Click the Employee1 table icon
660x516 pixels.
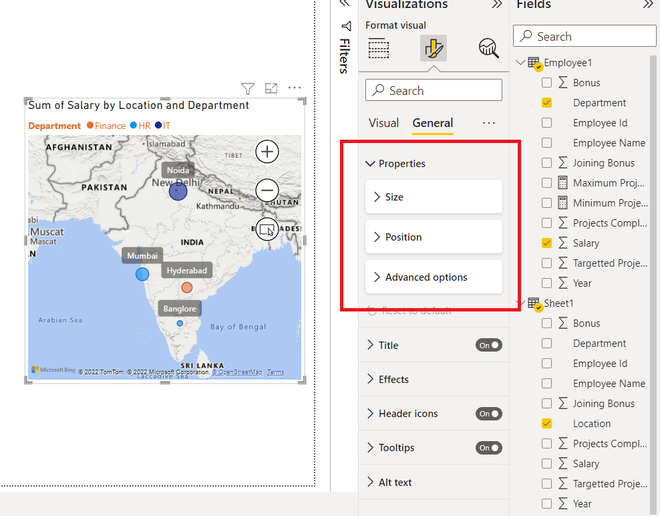534,63
